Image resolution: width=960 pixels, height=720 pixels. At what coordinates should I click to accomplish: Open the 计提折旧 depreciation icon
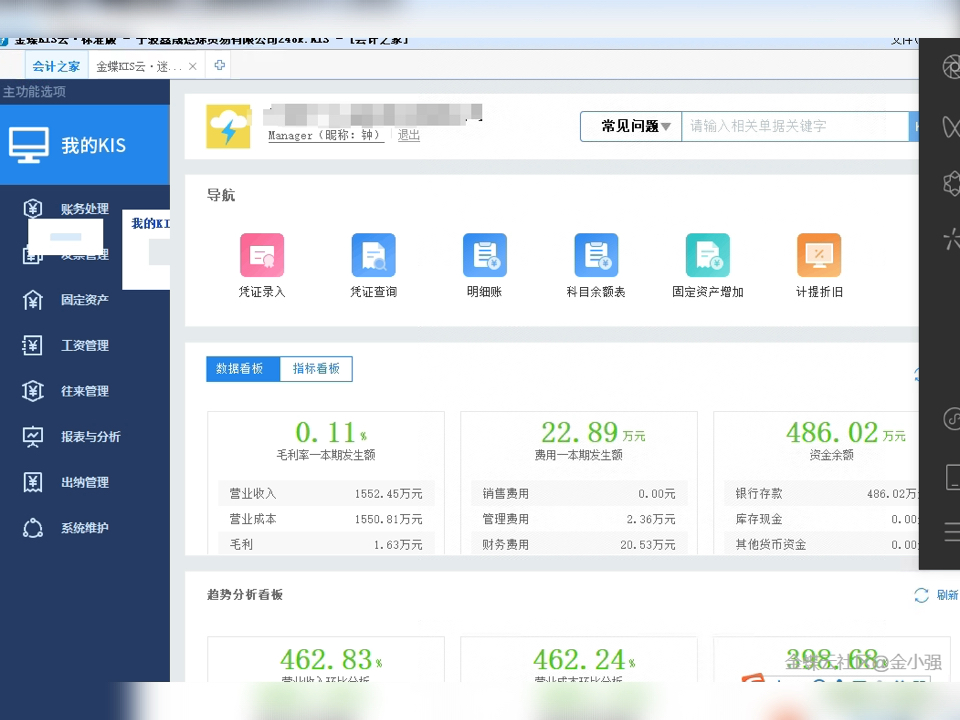point(818,255)
